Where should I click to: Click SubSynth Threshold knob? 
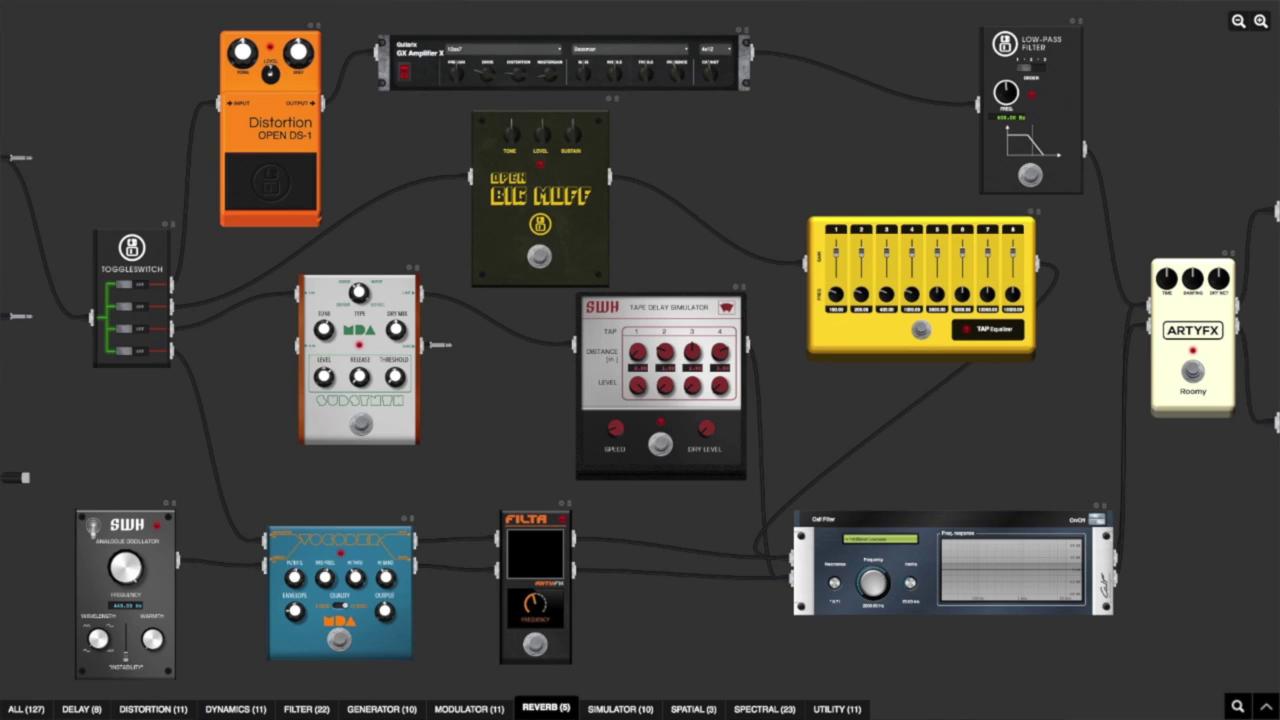(x=395, y=377)
